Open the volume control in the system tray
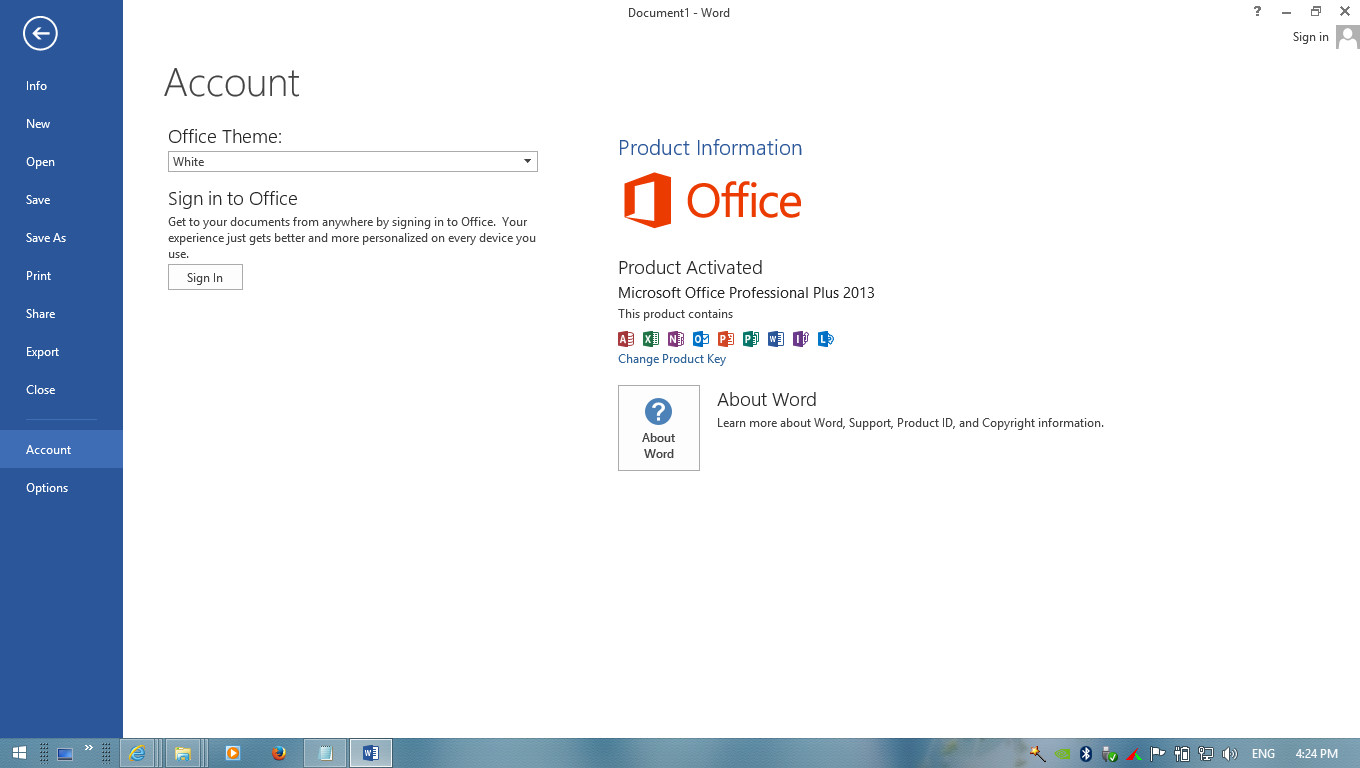Screen dimensions: 1360x768 click(x=1230, y=753)
